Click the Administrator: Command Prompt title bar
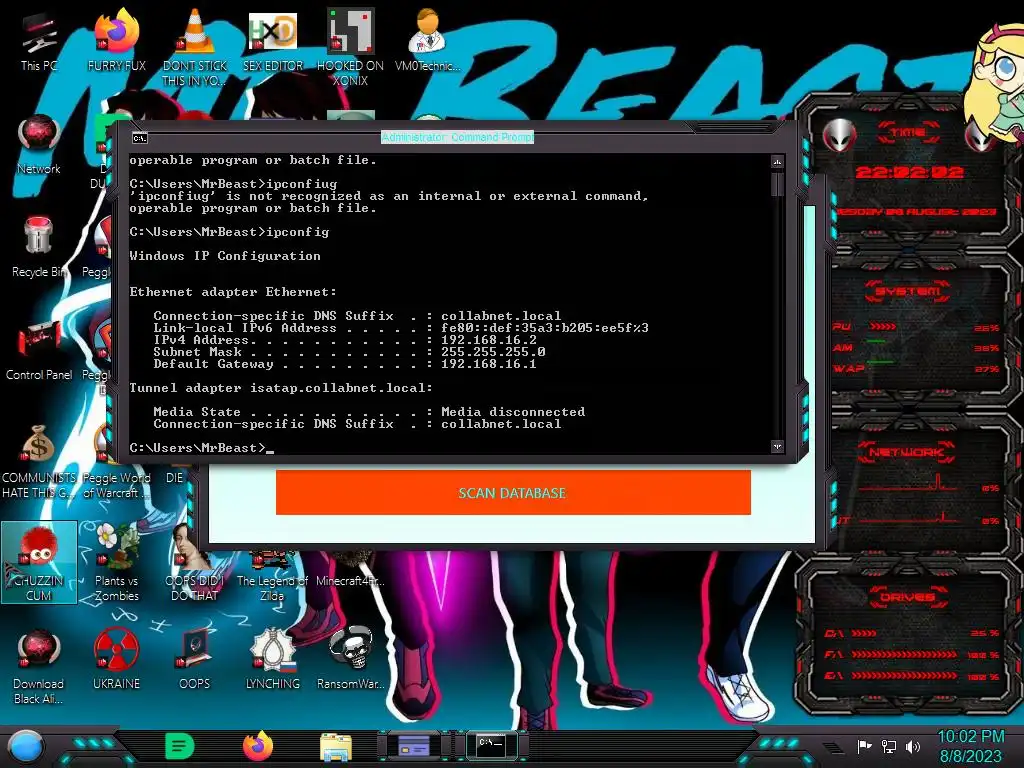The height and width of the screenshot is (768, 1024). coord(458,137)
